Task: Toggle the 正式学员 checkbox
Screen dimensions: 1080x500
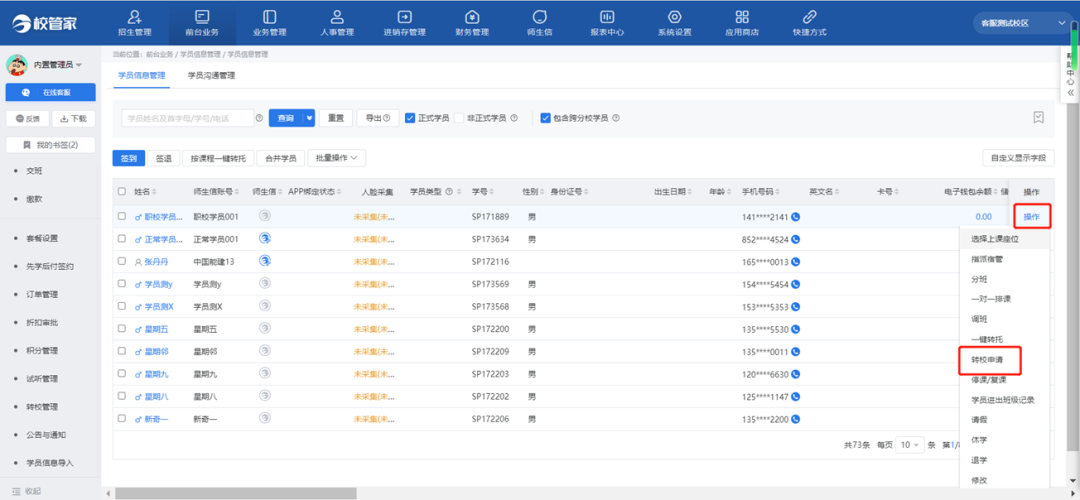Action: click(410, 118)
